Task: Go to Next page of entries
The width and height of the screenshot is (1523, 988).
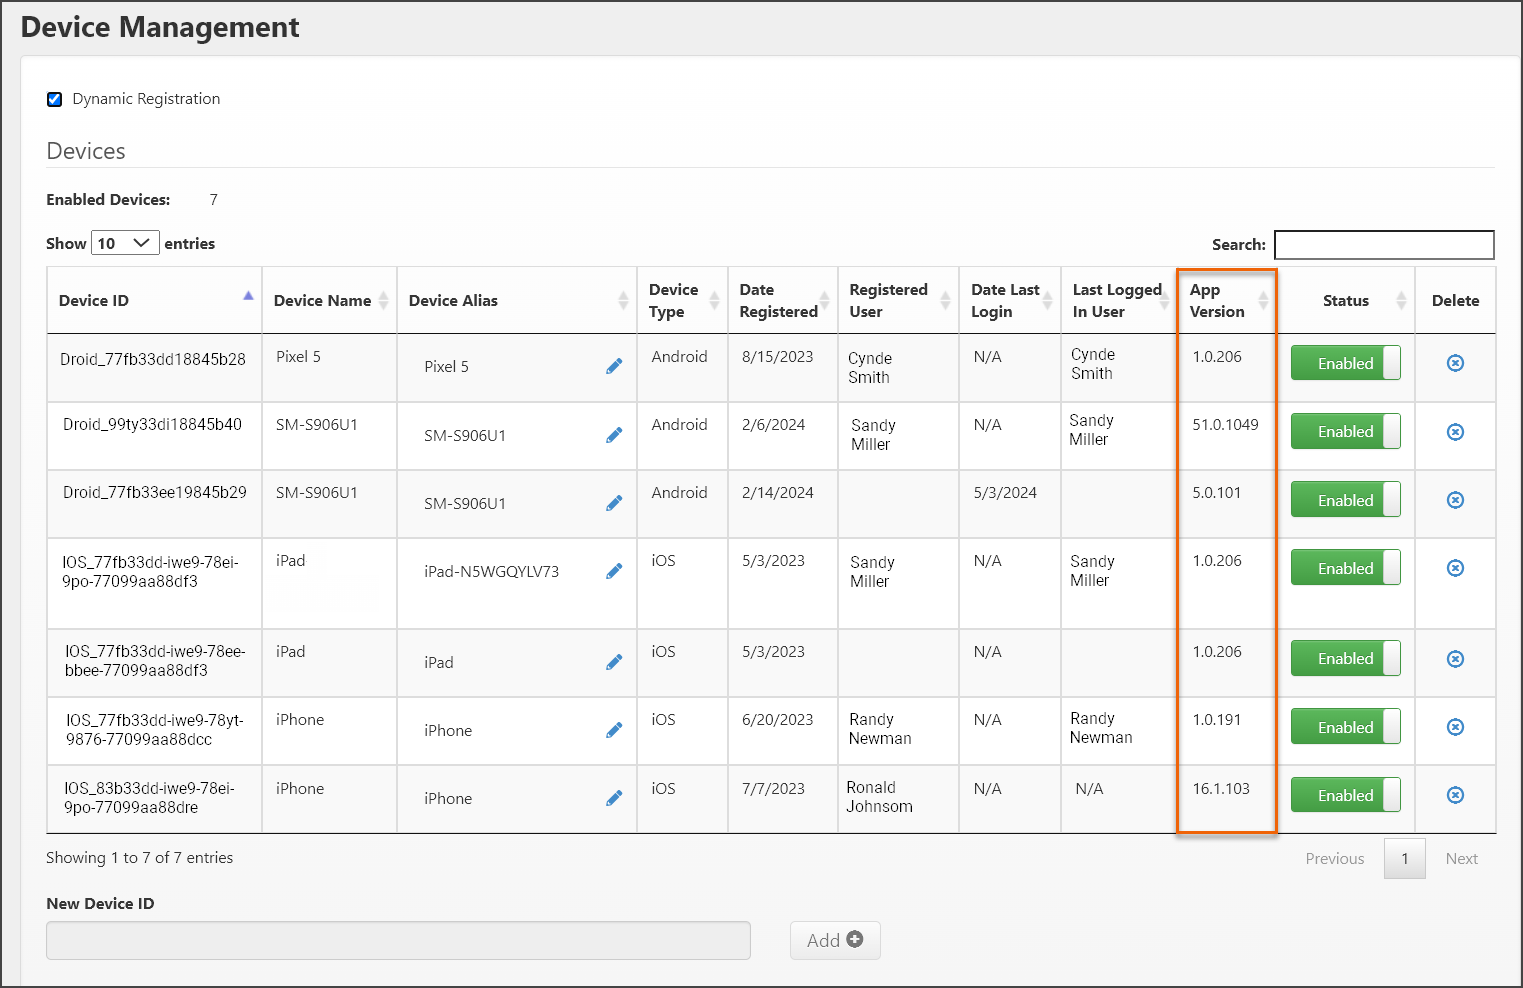Action: tap(1460, 858)
